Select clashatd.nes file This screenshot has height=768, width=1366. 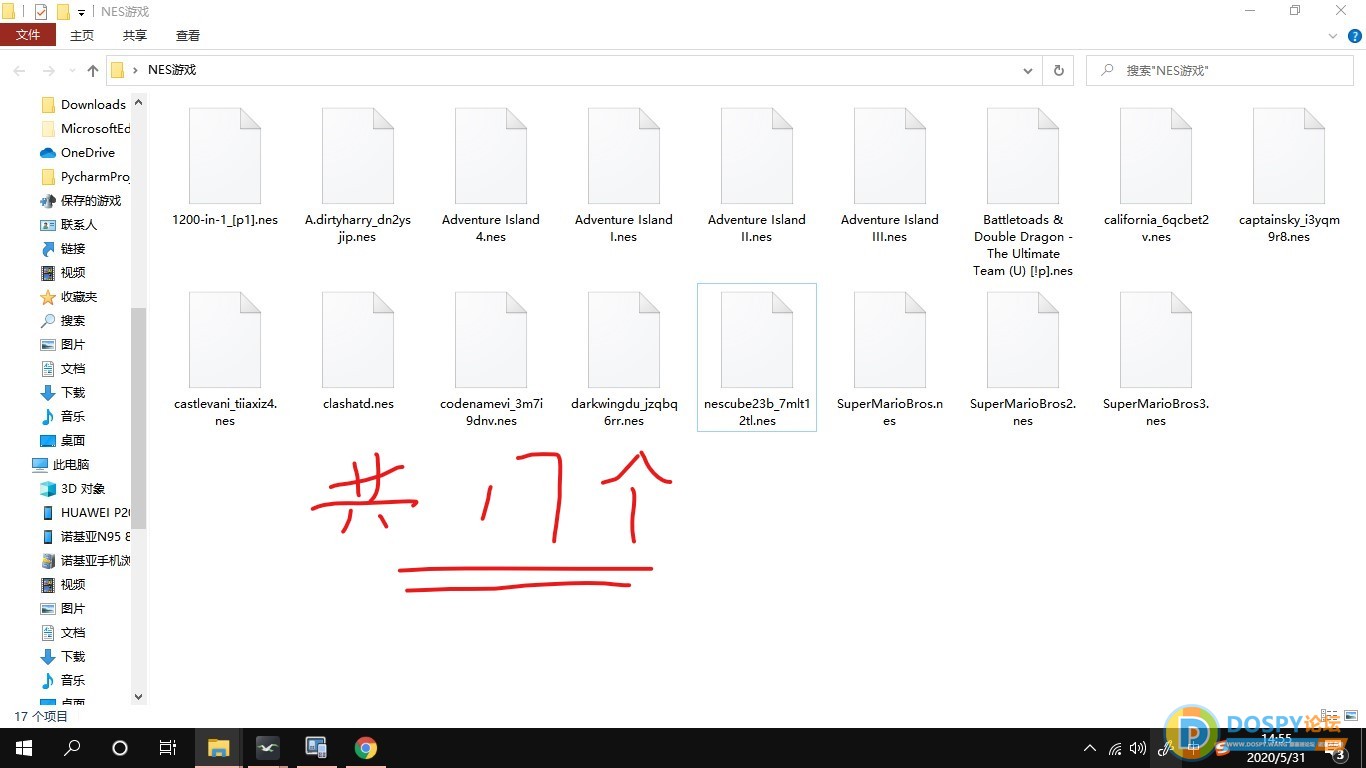point(358,352)
